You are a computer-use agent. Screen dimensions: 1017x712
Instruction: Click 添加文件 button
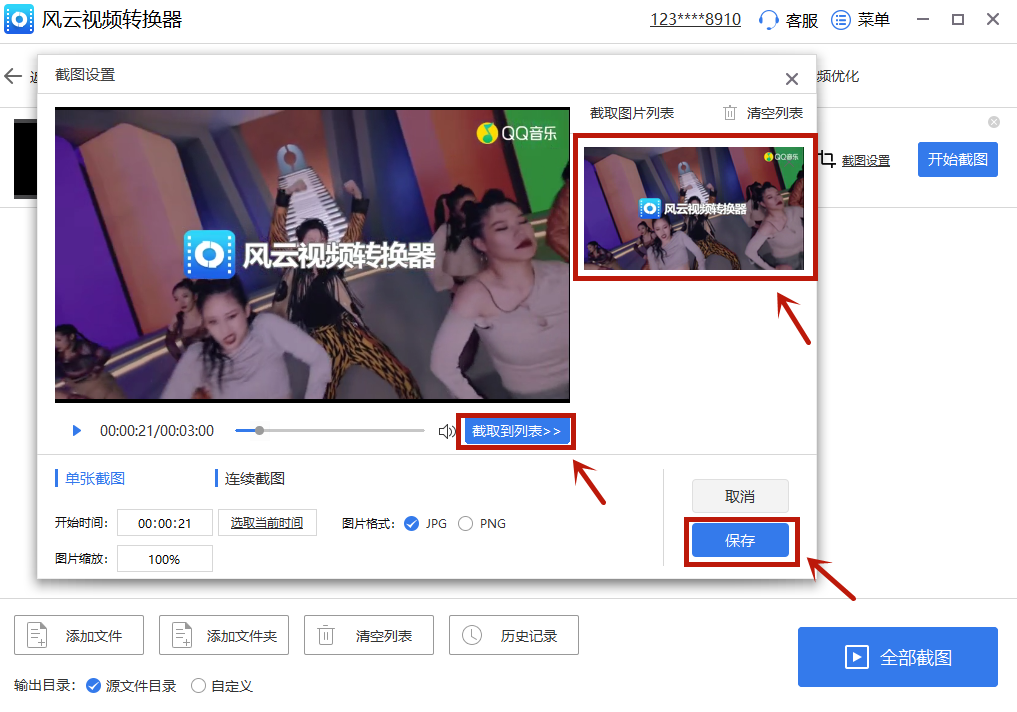(x=79, y=635)
